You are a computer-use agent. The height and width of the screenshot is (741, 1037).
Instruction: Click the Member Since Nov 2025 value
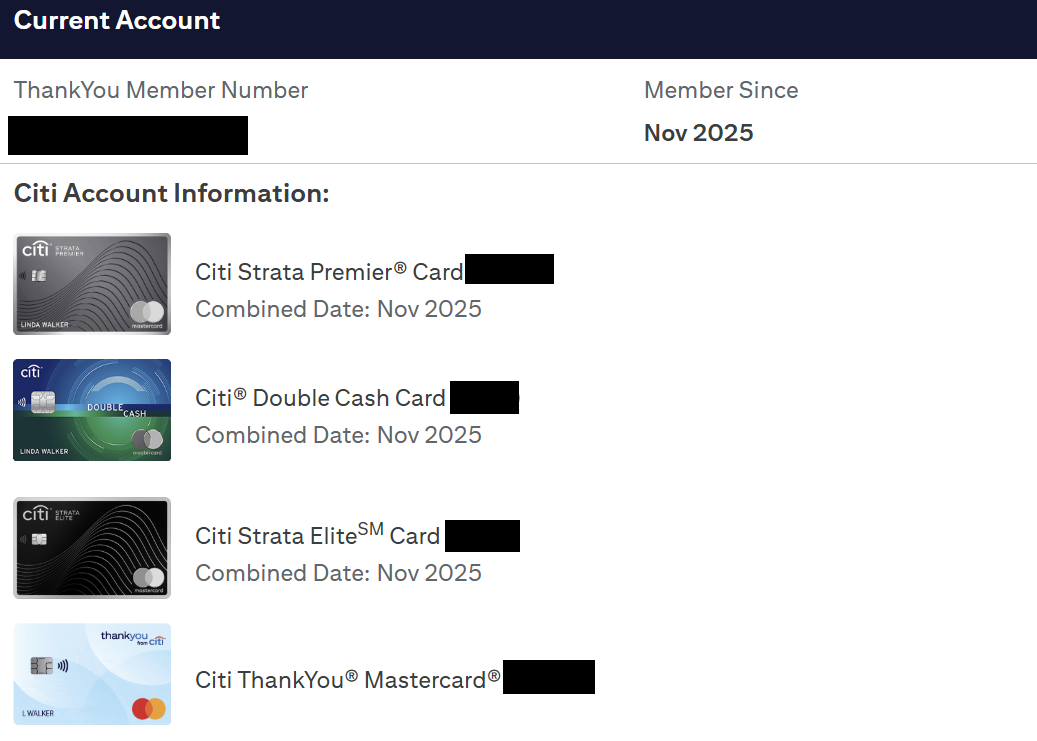pyautogui.click(x=698, y=133)
